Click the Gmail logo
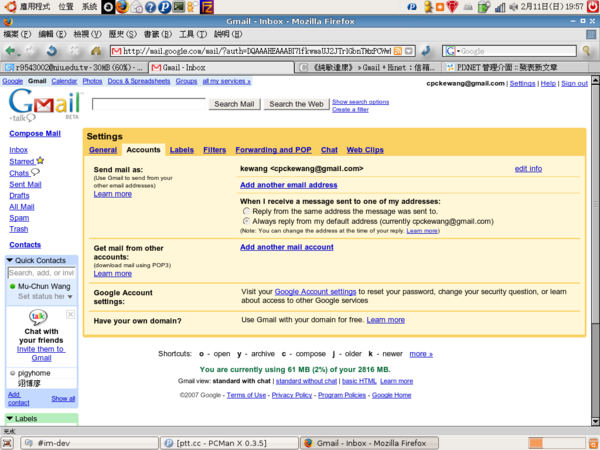Viewport: 600px width, 450px height. (x=44, y=104)
